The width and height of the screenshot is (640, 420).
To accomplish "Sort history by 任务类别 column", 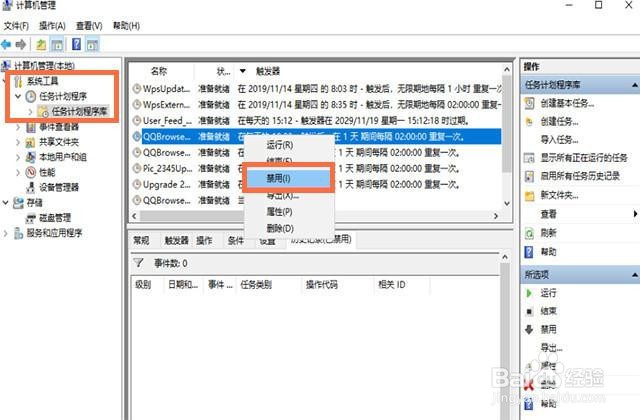I will point(256,284).
